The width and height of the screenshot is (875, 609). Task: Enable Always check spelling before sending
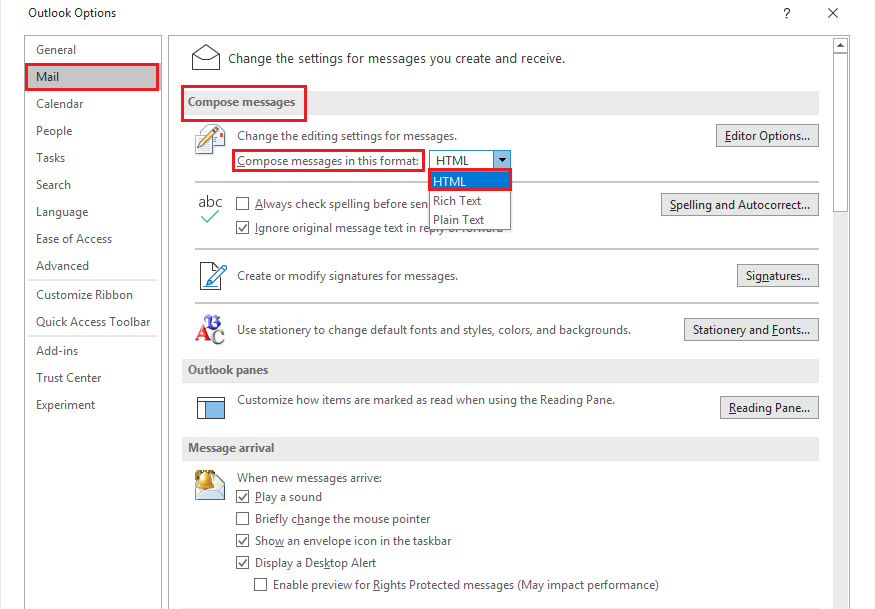pyautogui.click(x=242, y=204)
